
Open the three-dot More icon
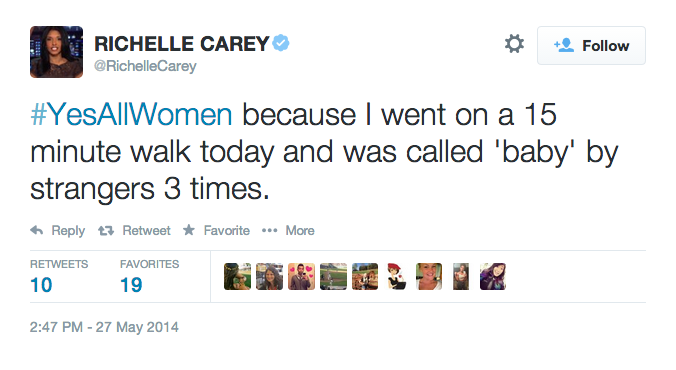pos(269,231)
